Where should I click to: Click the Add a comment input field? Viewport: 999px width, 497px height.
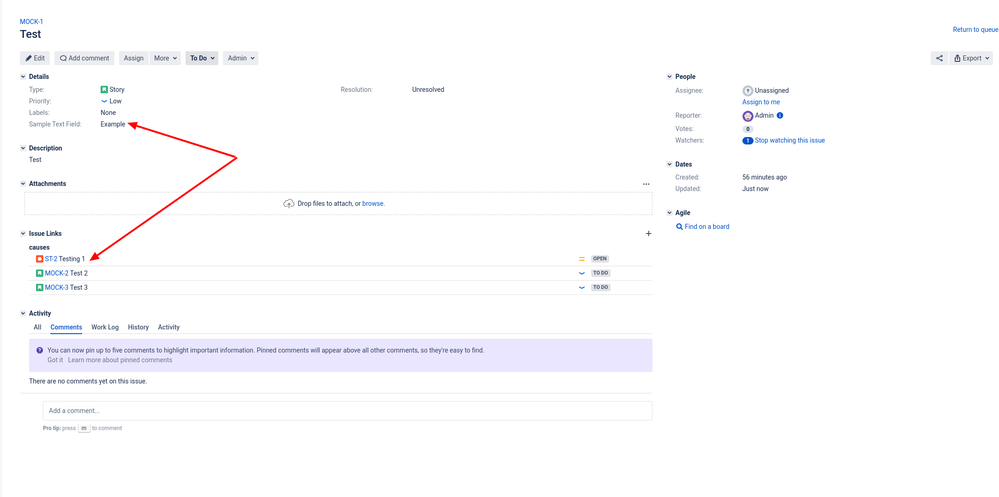[347, 411]
